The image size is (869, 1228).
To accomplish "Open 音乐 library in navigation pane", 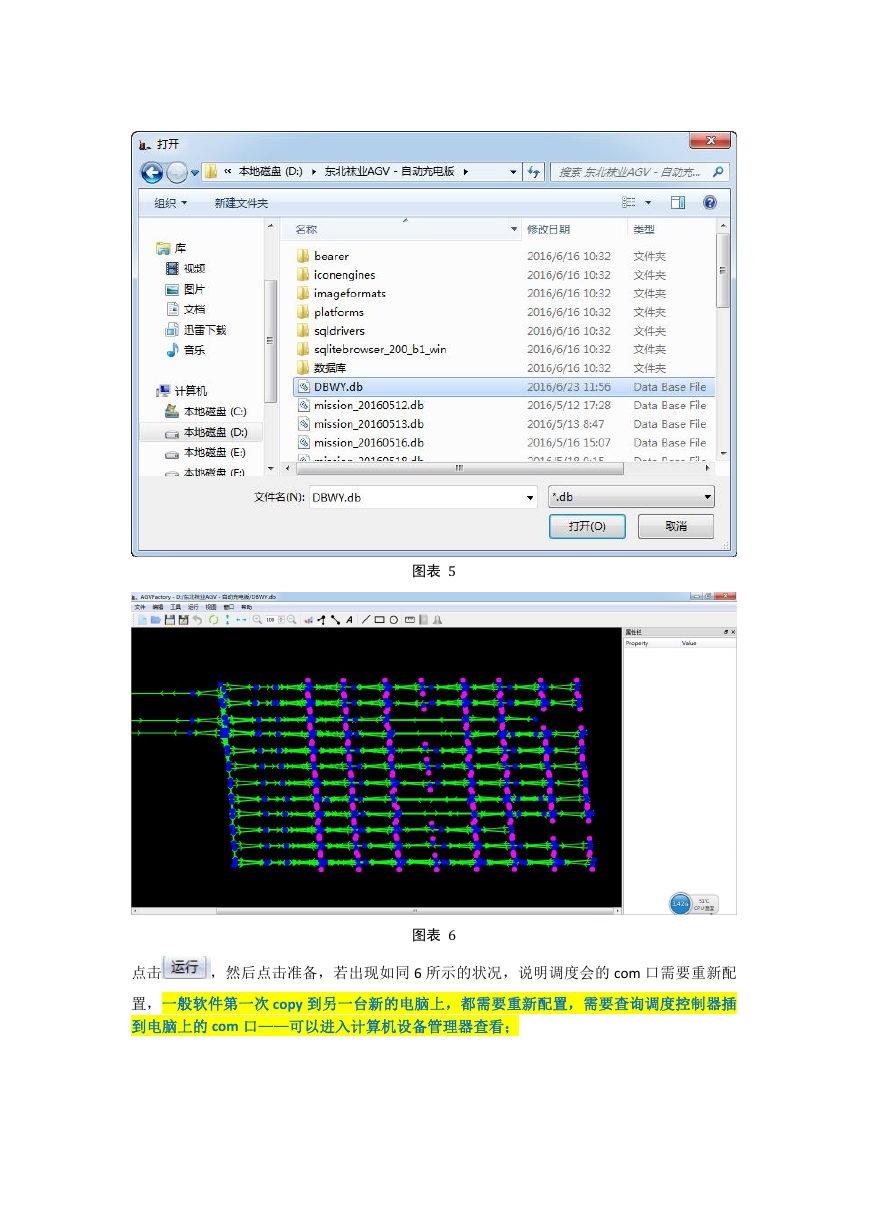I will (186, 350).
